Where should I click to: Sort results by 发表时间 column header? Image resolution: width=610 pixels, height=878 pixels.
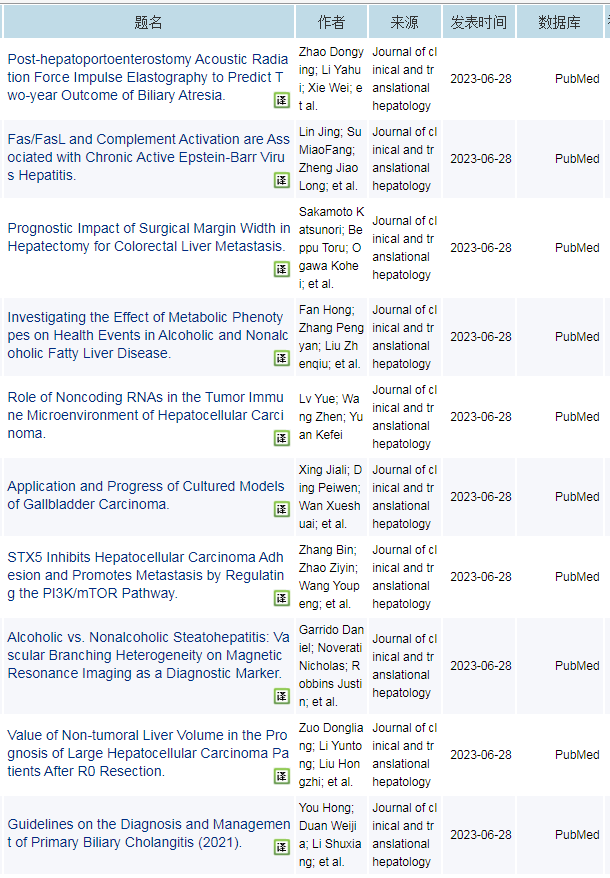click(478, 22)
